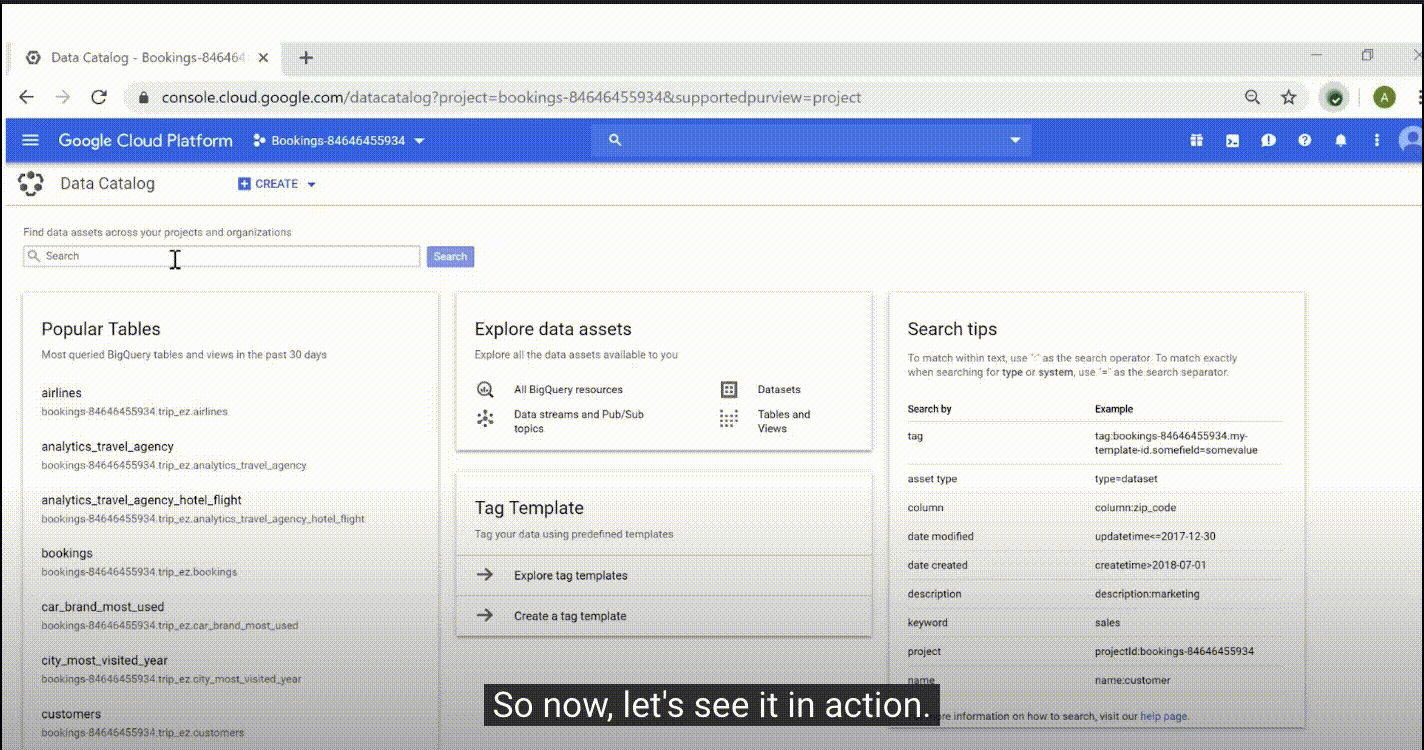The height and width of the screenshot is (750, 1424).
Task: Click the search icon in the top search bar
Action: 615,141
